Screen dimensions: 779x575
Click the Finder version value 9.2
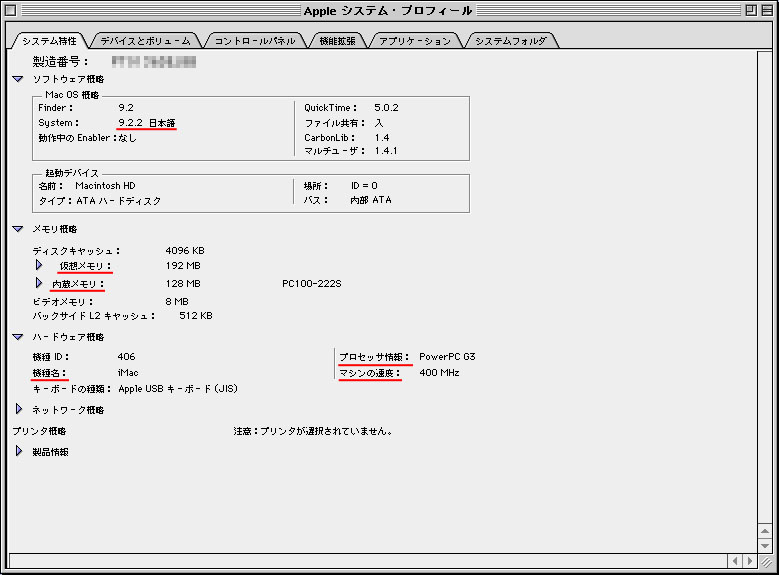(126, 108)
